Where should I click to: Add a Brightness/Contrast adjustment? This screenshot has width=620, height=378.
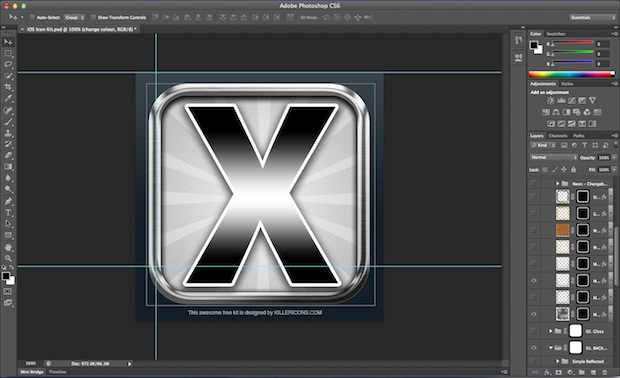[550, 100]
